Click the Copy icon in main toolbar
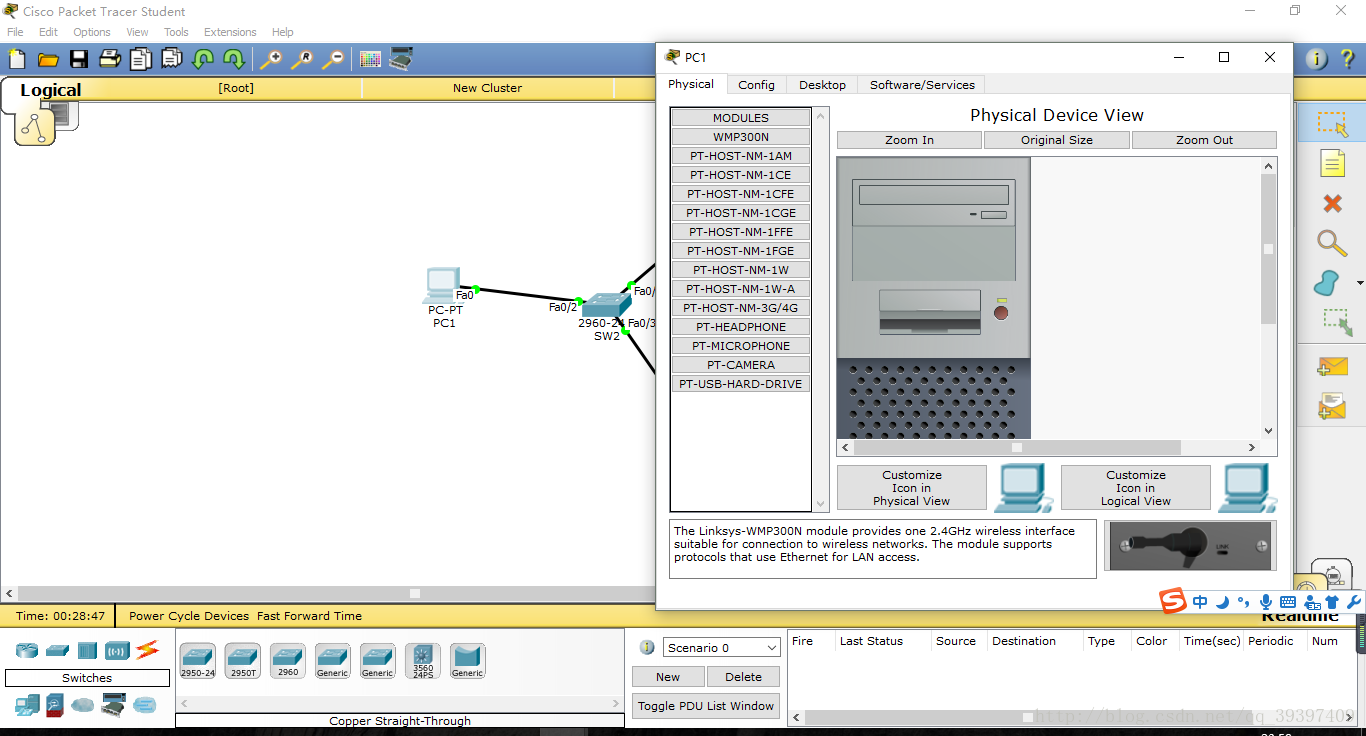 (x=141, y=59)
